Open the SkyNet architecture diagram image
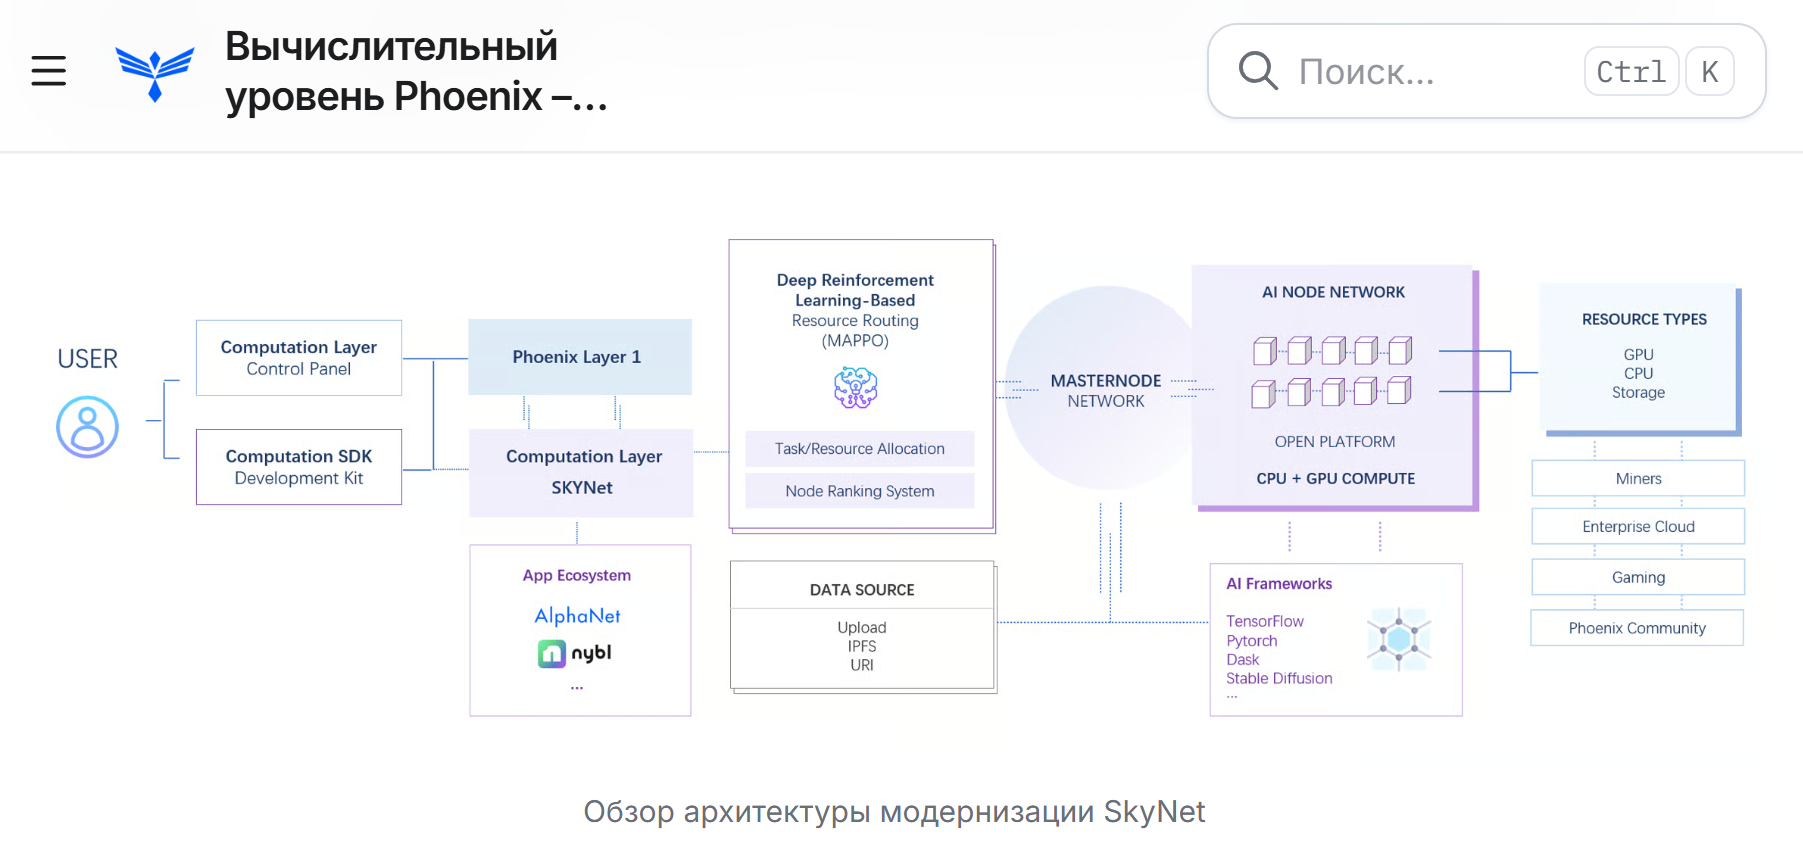The width and height of the screenshot is (1803, 859). (900, 478)
